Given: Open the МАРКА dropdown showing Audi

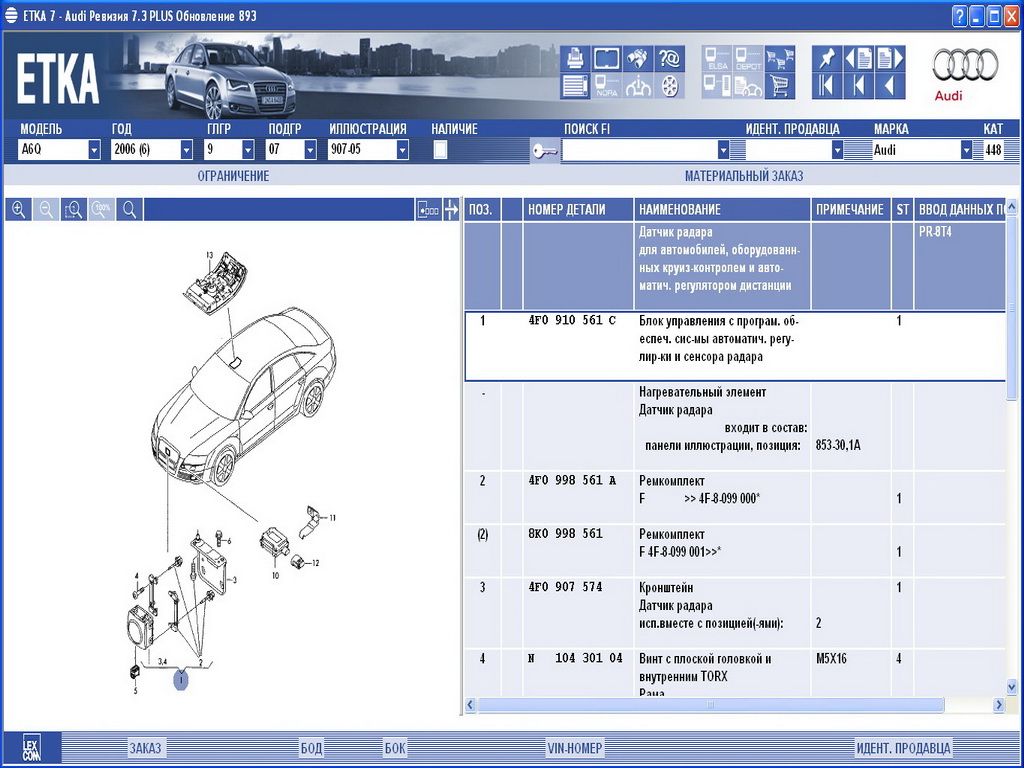Looking at the screenshot, I should (x=967, y=150).
